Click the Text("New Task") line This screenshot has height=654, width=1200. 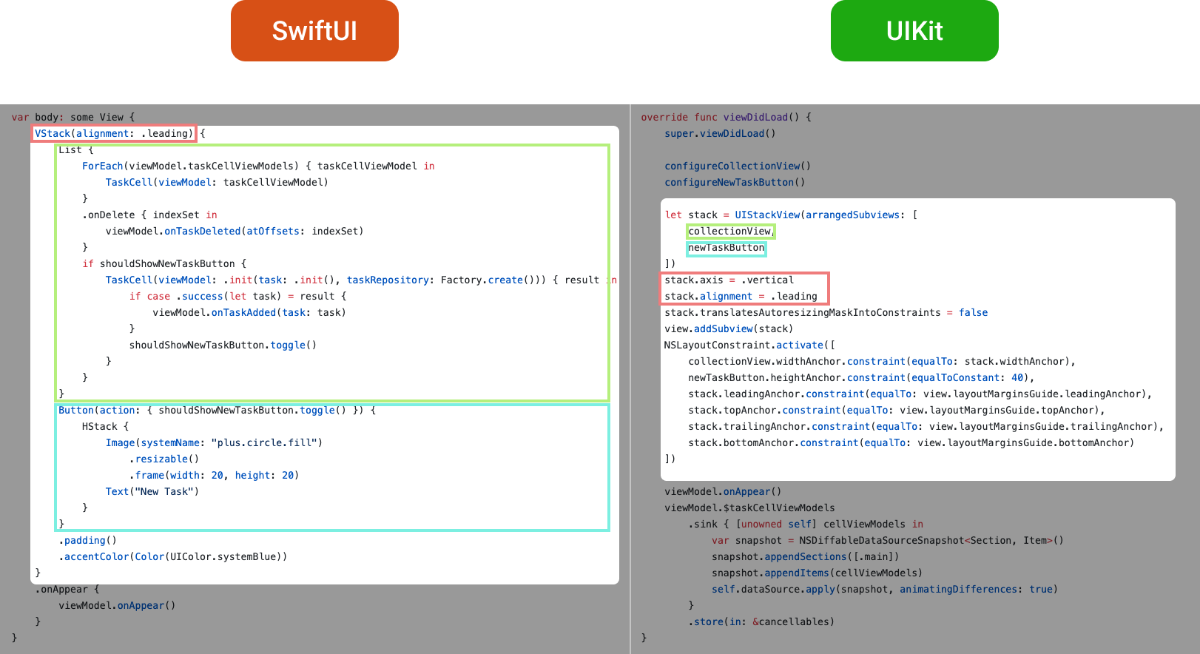point(152,491)
